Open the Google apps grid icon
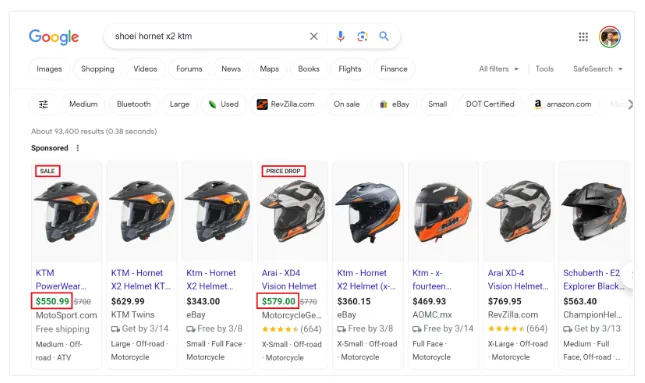The width and height of the screenshot is (645, 383). [583, 37]
